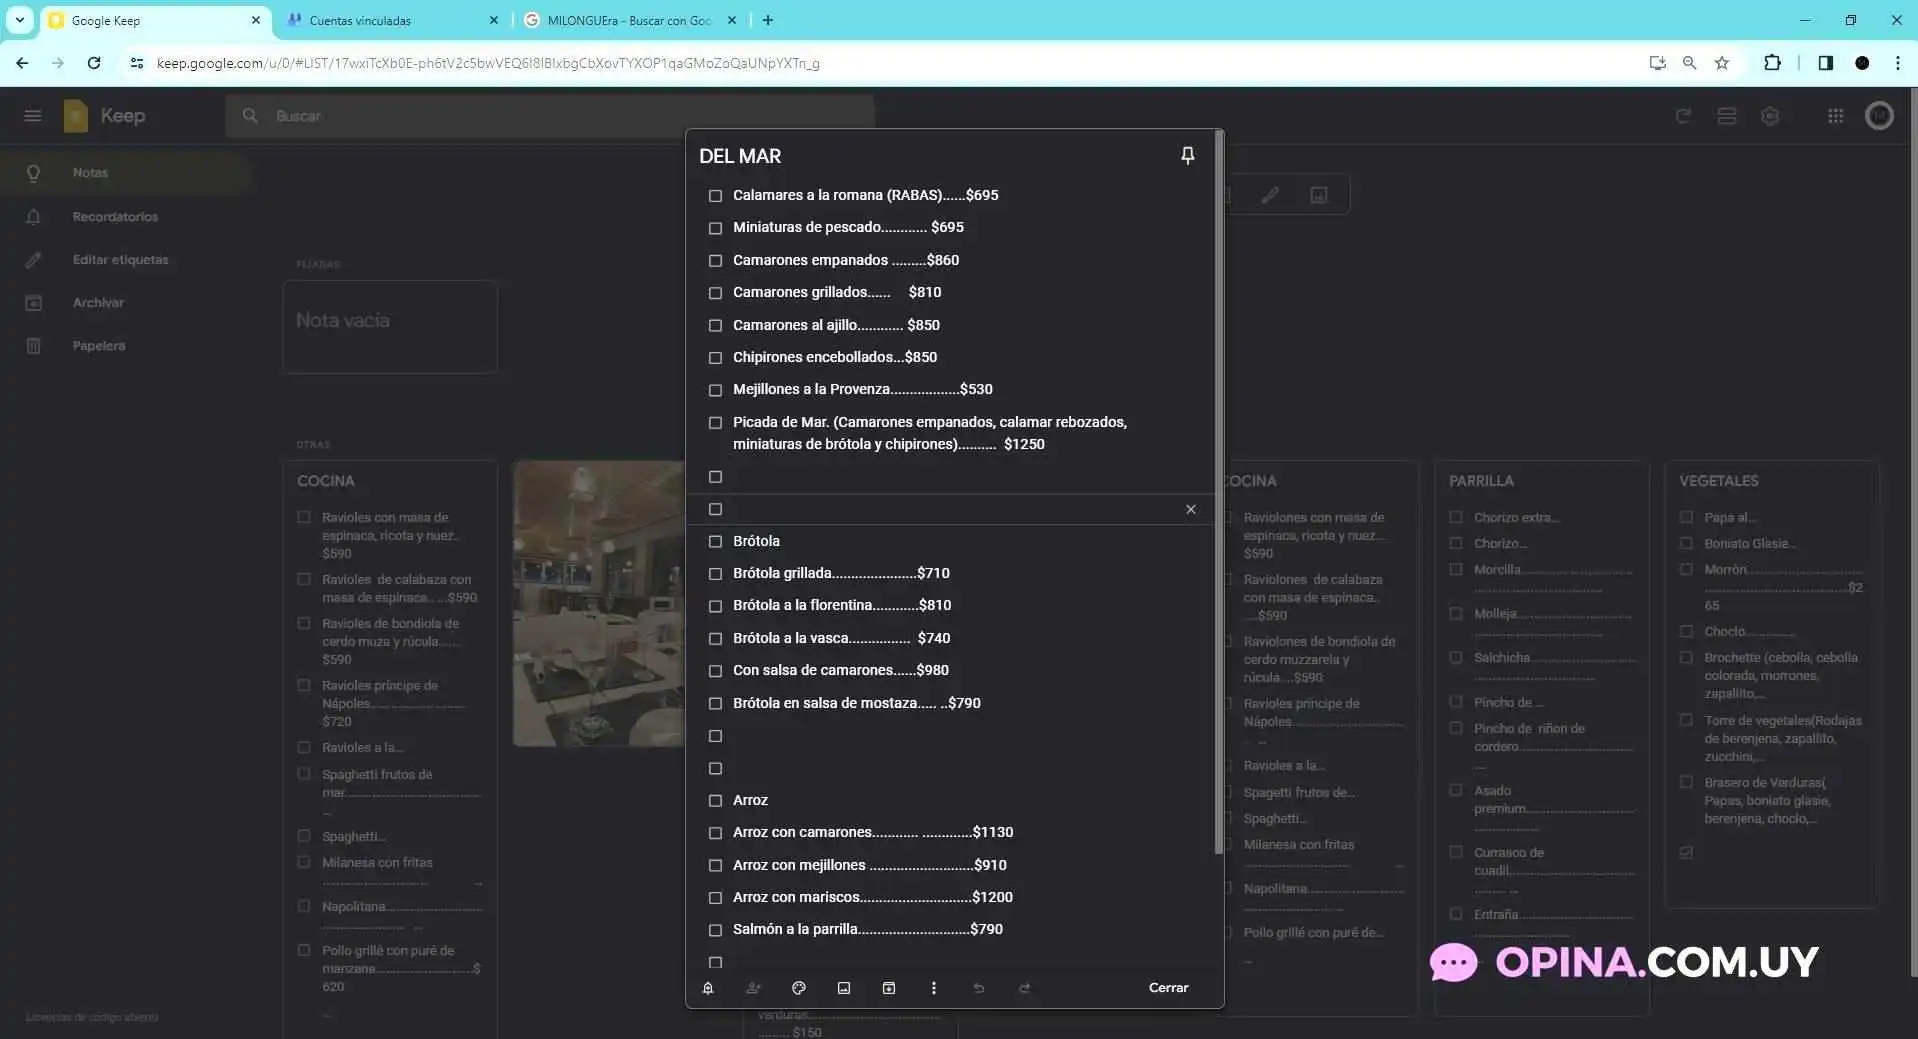Open the note's more options menu
This screenshot has height=1039, width=1918.
pyautogui.click(x=934, y=988)
